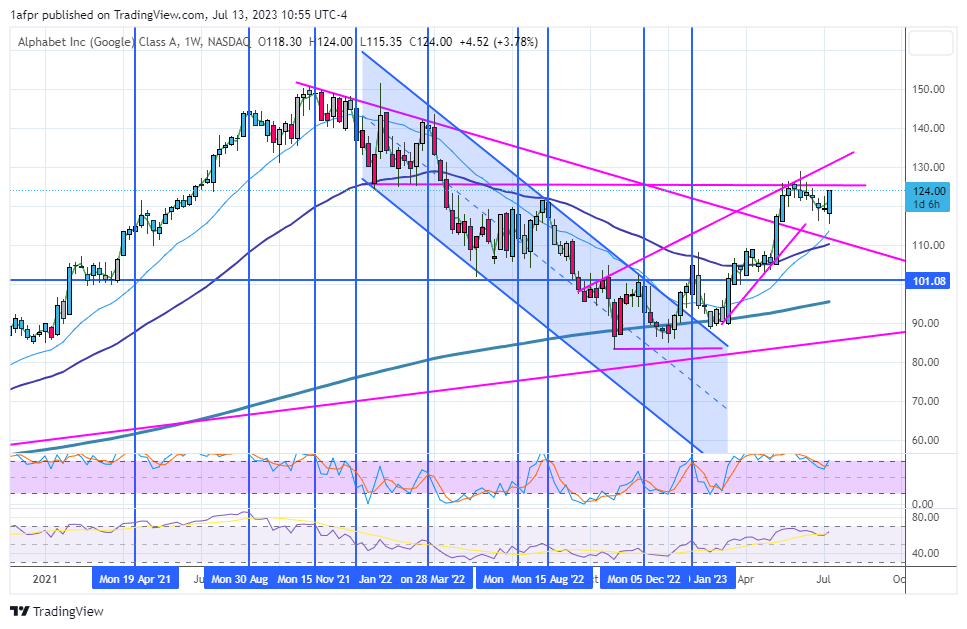Click the Jul label on time axis

823,579
